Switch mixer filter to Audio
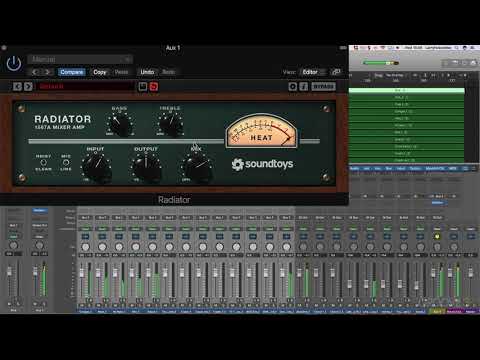The image size is (480, 360). (354, 169)
